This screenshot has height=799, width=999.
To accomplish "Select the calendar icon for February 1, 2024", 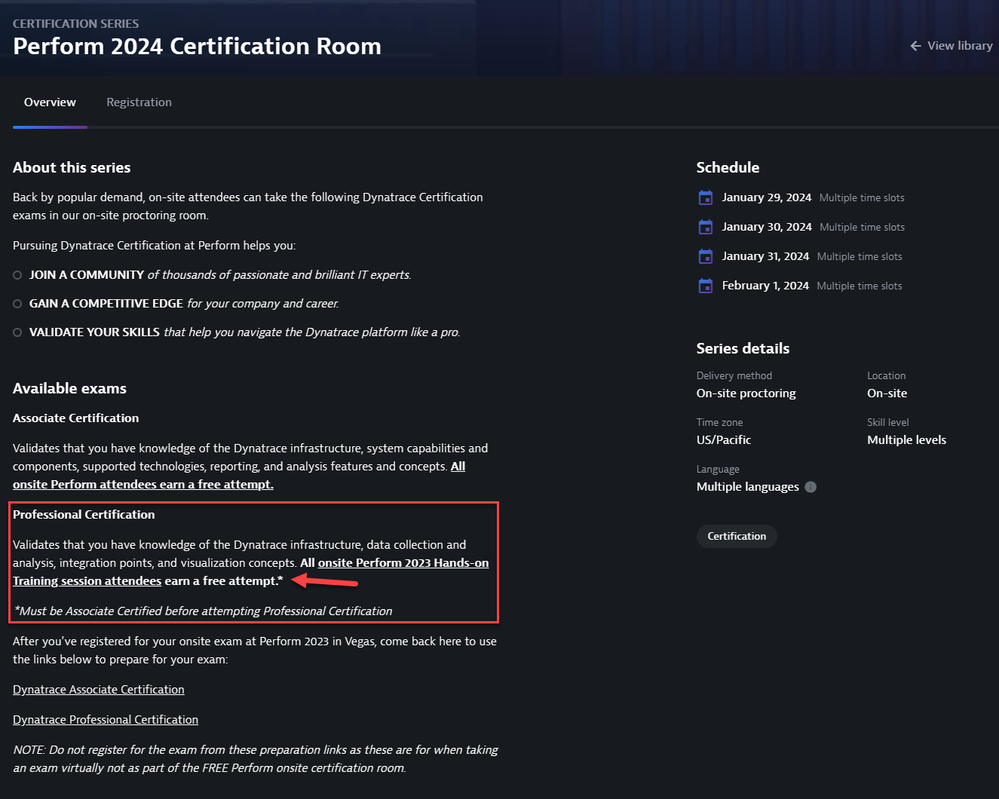I will pos(705,286).
